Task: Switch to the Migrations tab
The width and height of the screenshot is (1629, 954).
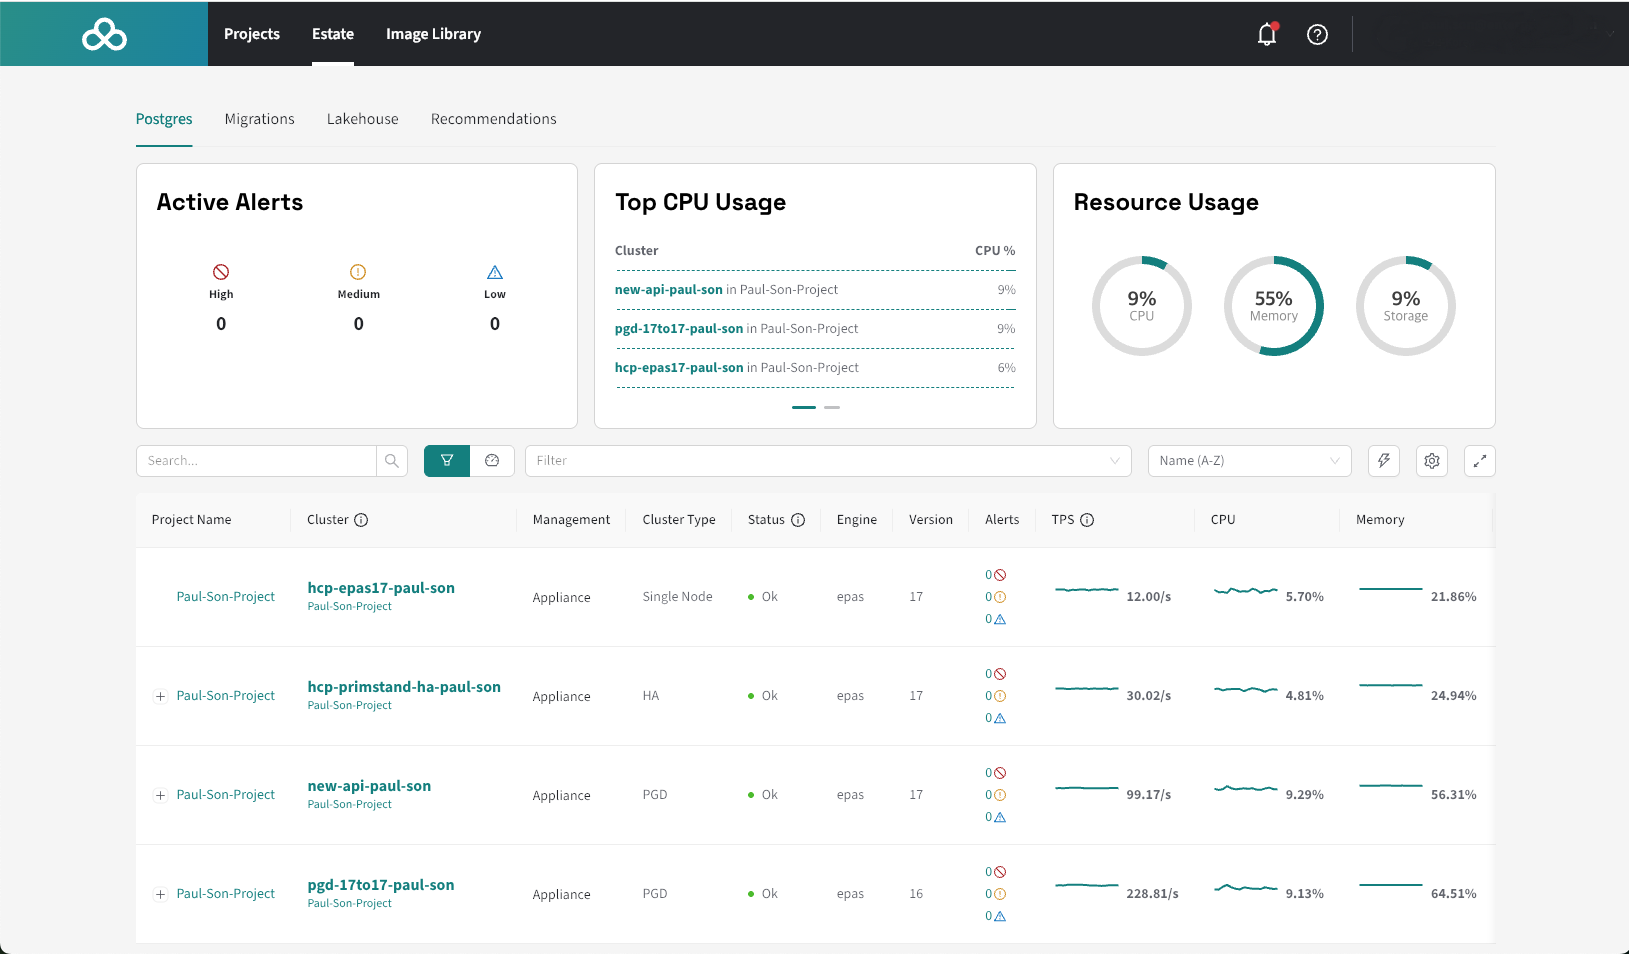Action: tap(259, 119)
